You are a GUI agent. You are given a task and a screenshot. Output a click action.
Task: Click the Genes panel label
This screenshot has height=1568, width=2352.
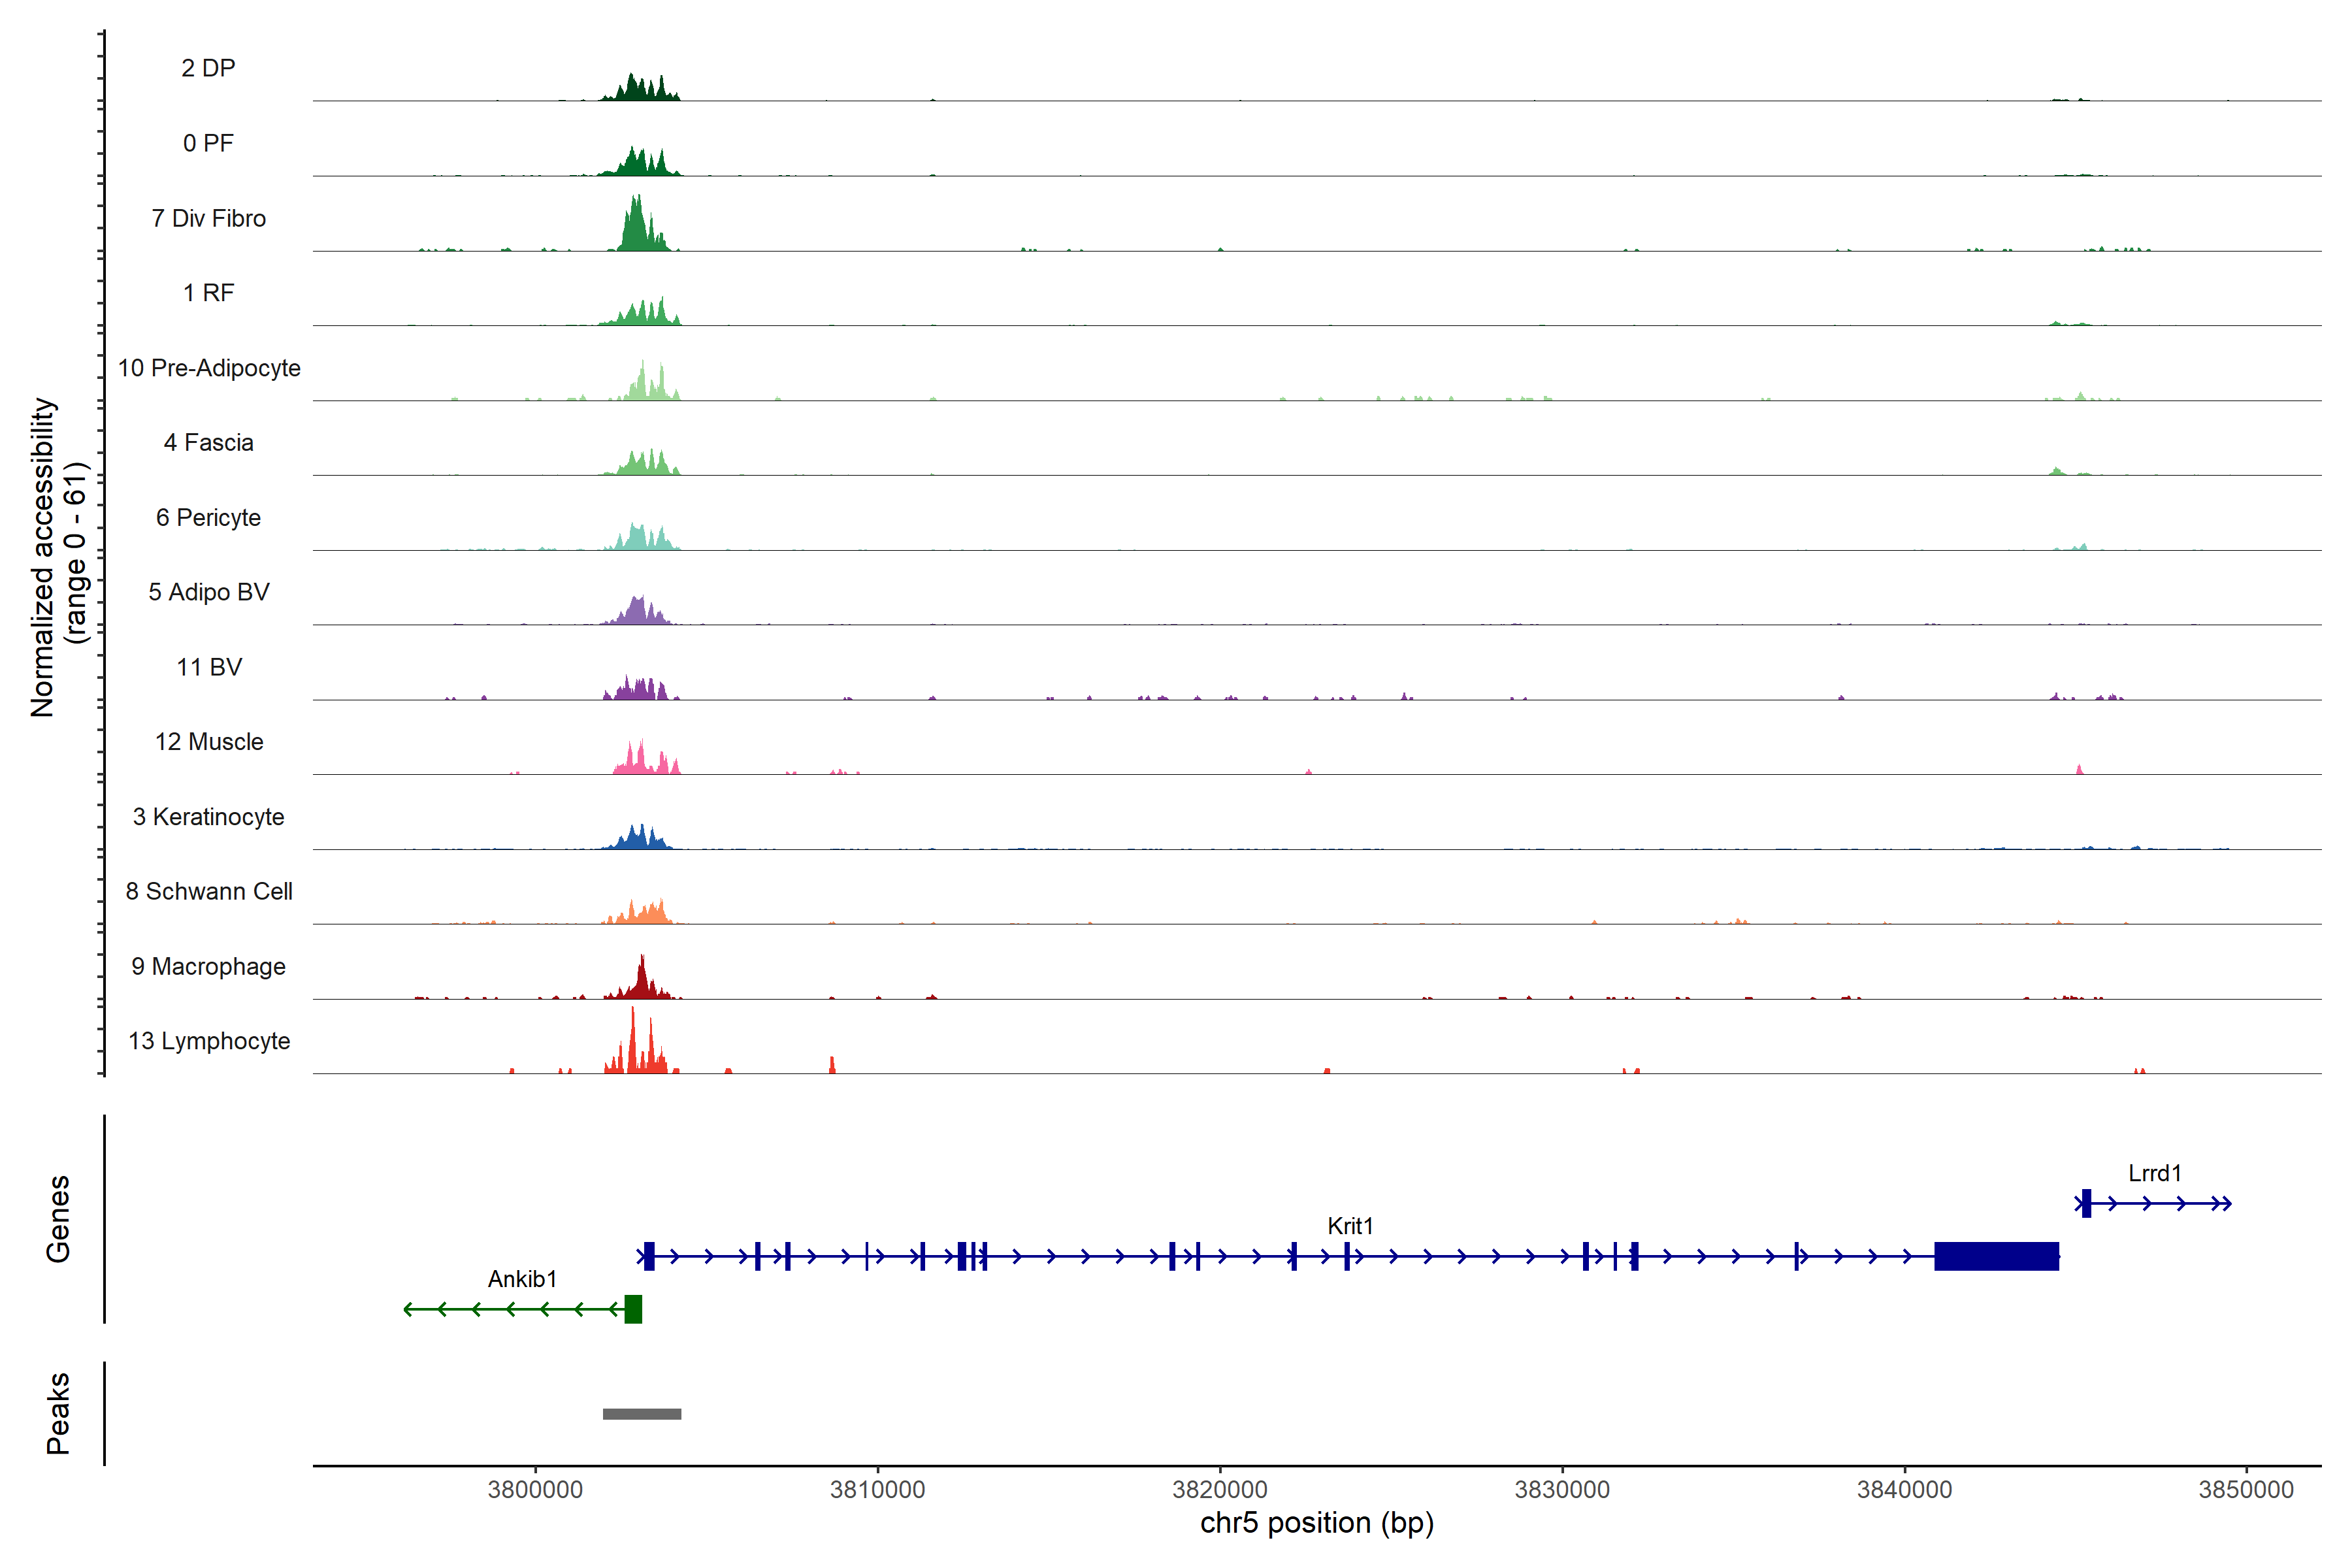58,1218
